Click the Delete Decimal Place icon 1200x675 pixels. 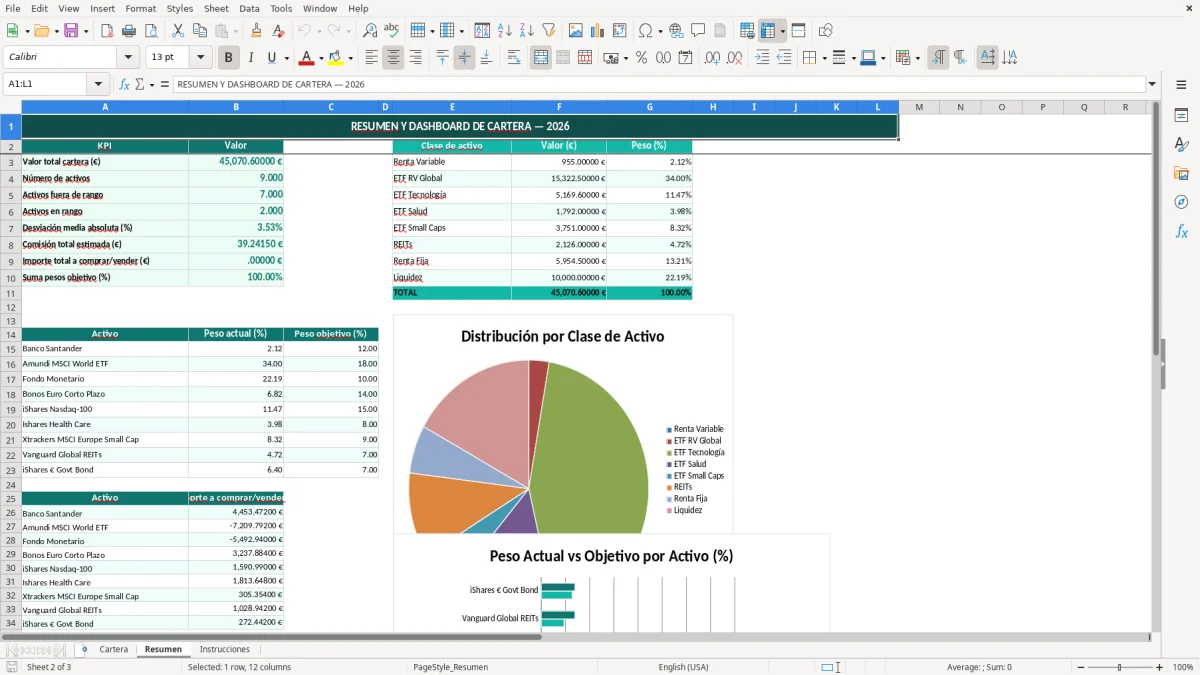(x=734, y=58)
